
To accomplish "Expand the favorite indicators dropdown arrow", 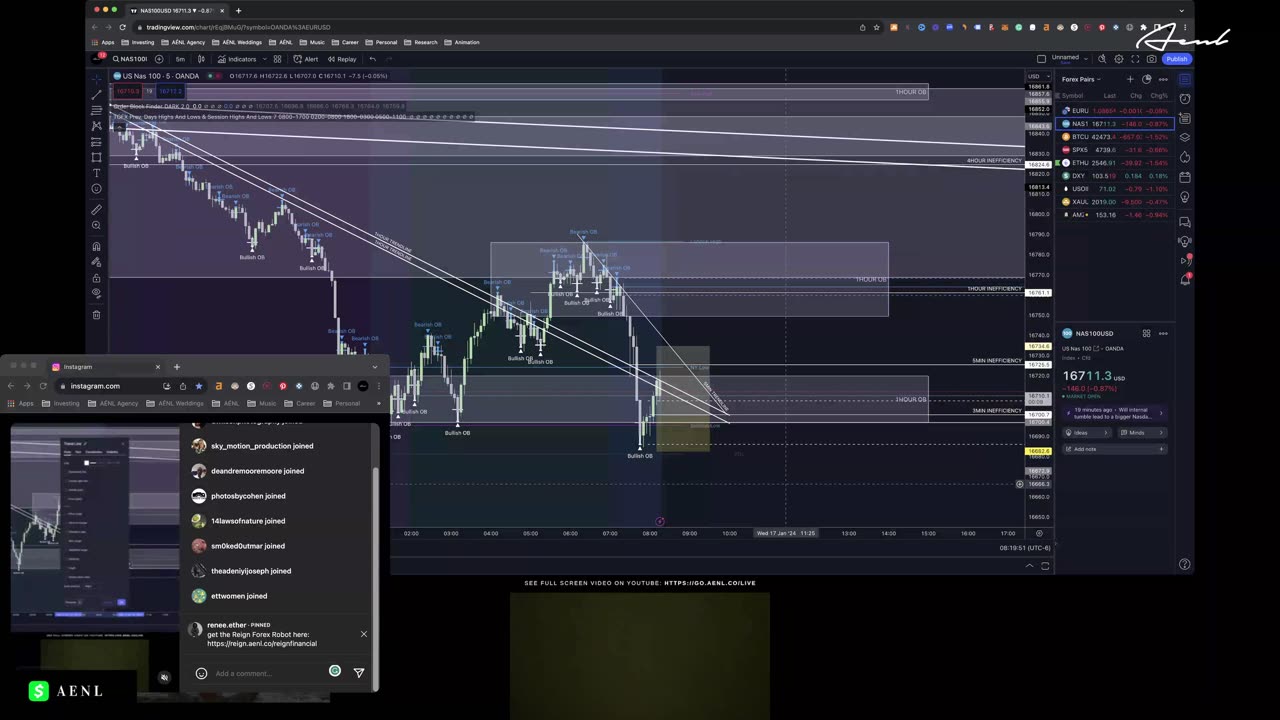I will point(264,59).
